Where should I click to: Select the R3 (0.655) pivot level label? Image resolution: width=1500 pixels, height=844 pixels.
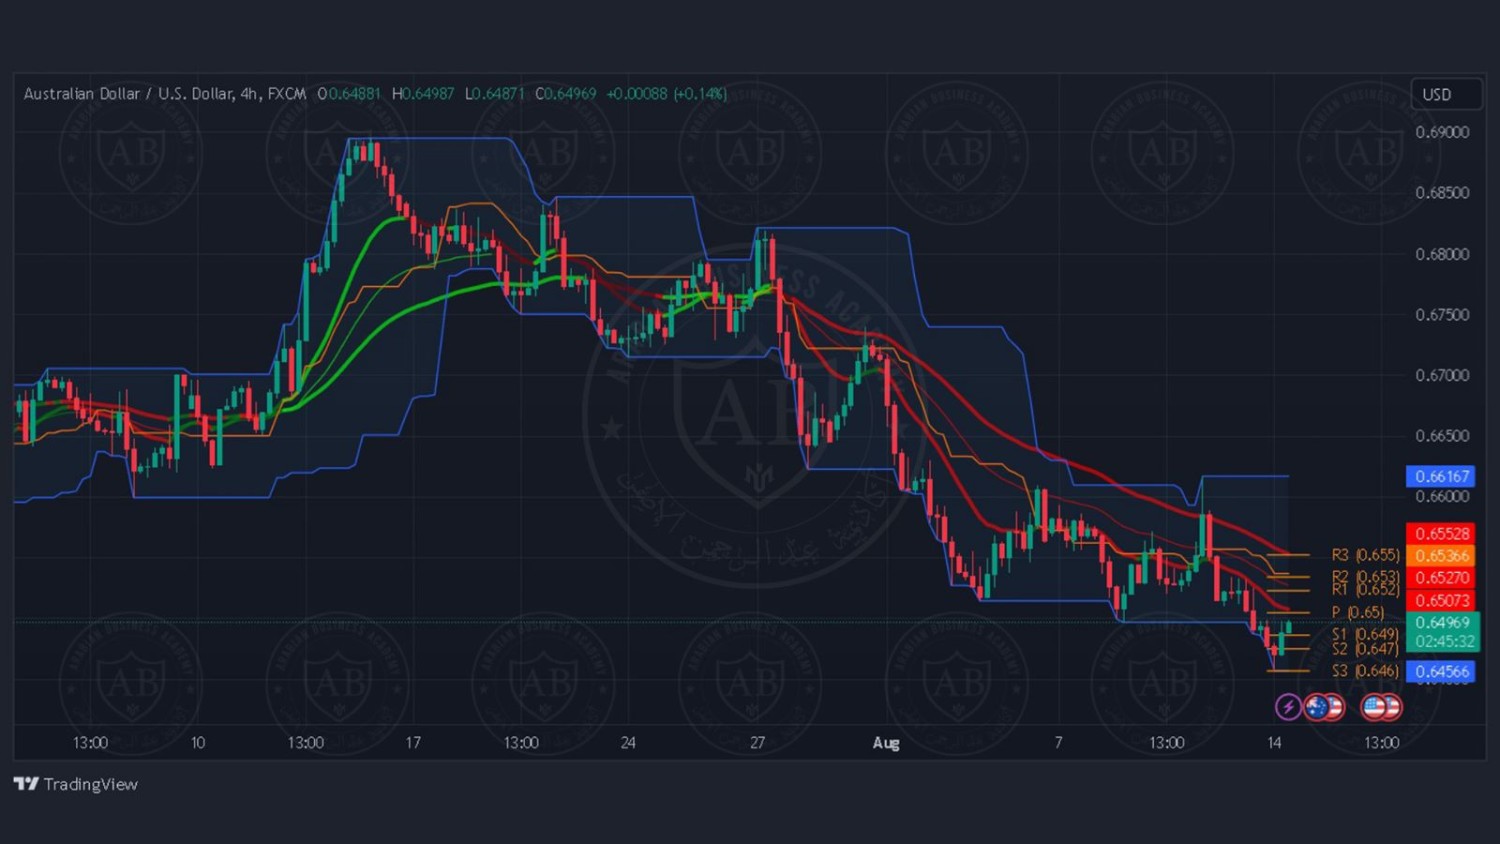[1365, 554]
